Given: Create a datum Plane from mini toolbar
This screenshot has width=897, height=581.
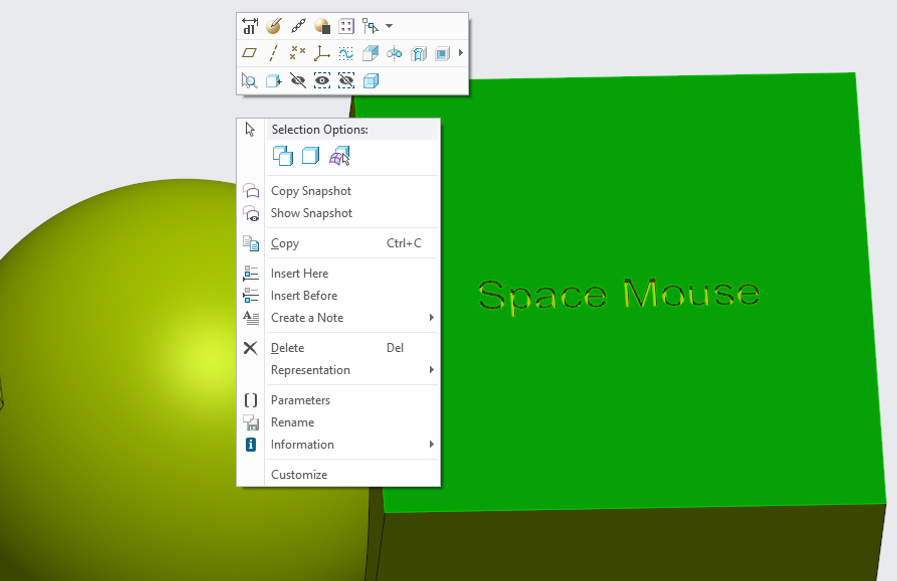Looking at the screenshot, I should tap(249, 53).
